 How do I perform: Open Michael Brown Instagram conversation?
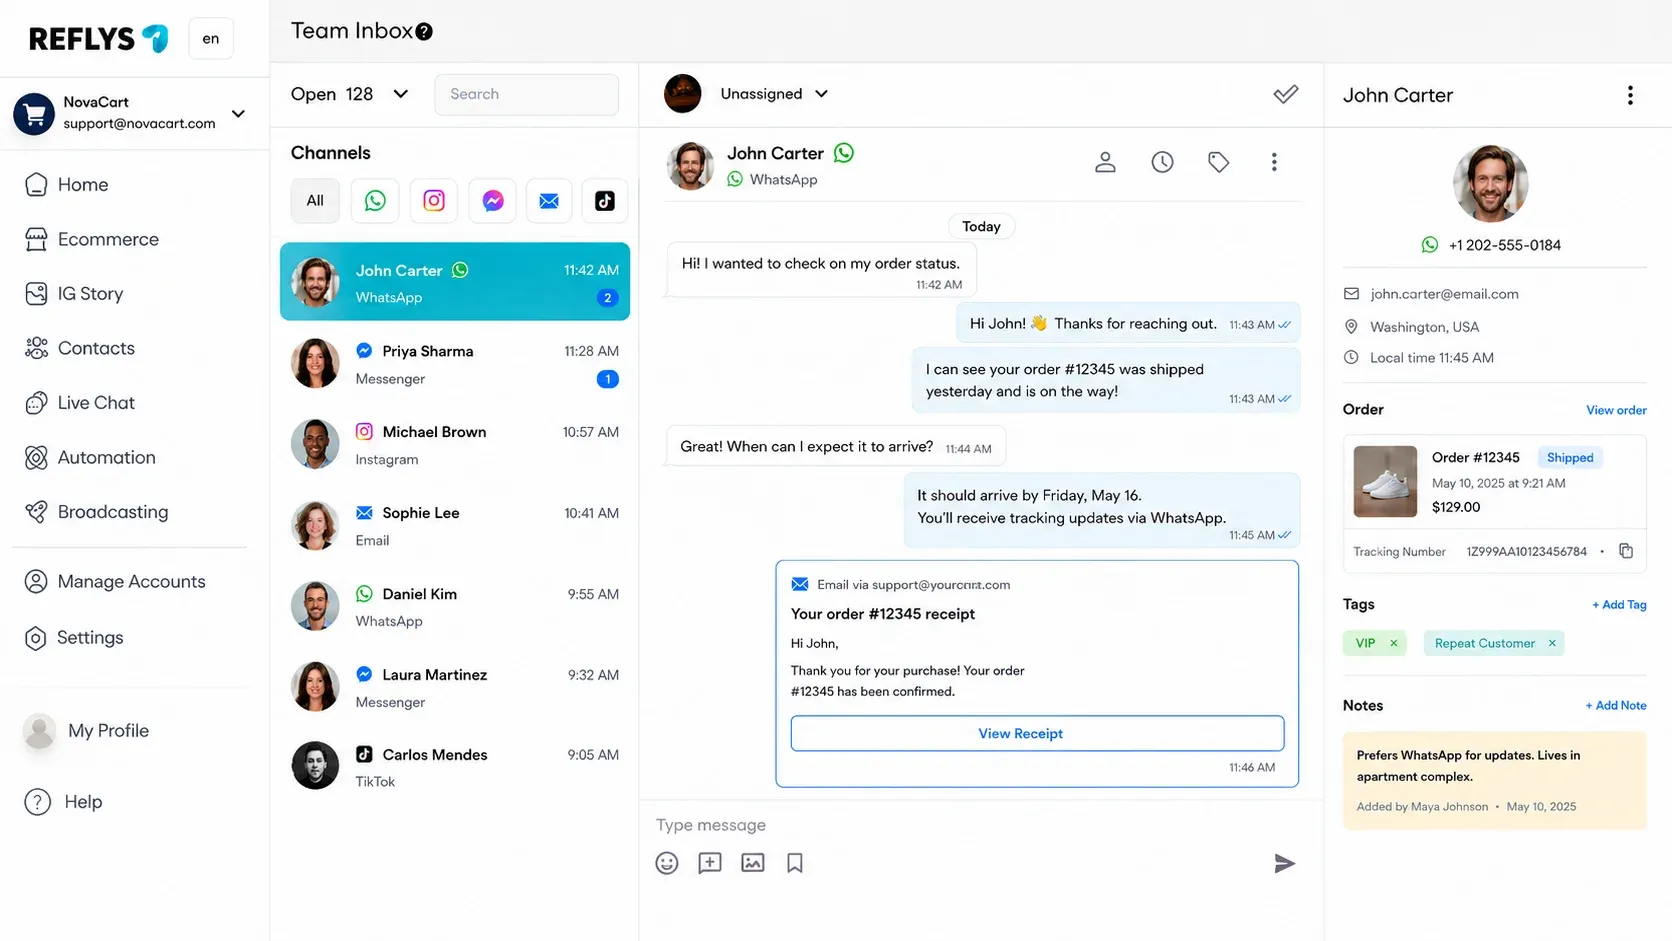[x=455, y=445]
